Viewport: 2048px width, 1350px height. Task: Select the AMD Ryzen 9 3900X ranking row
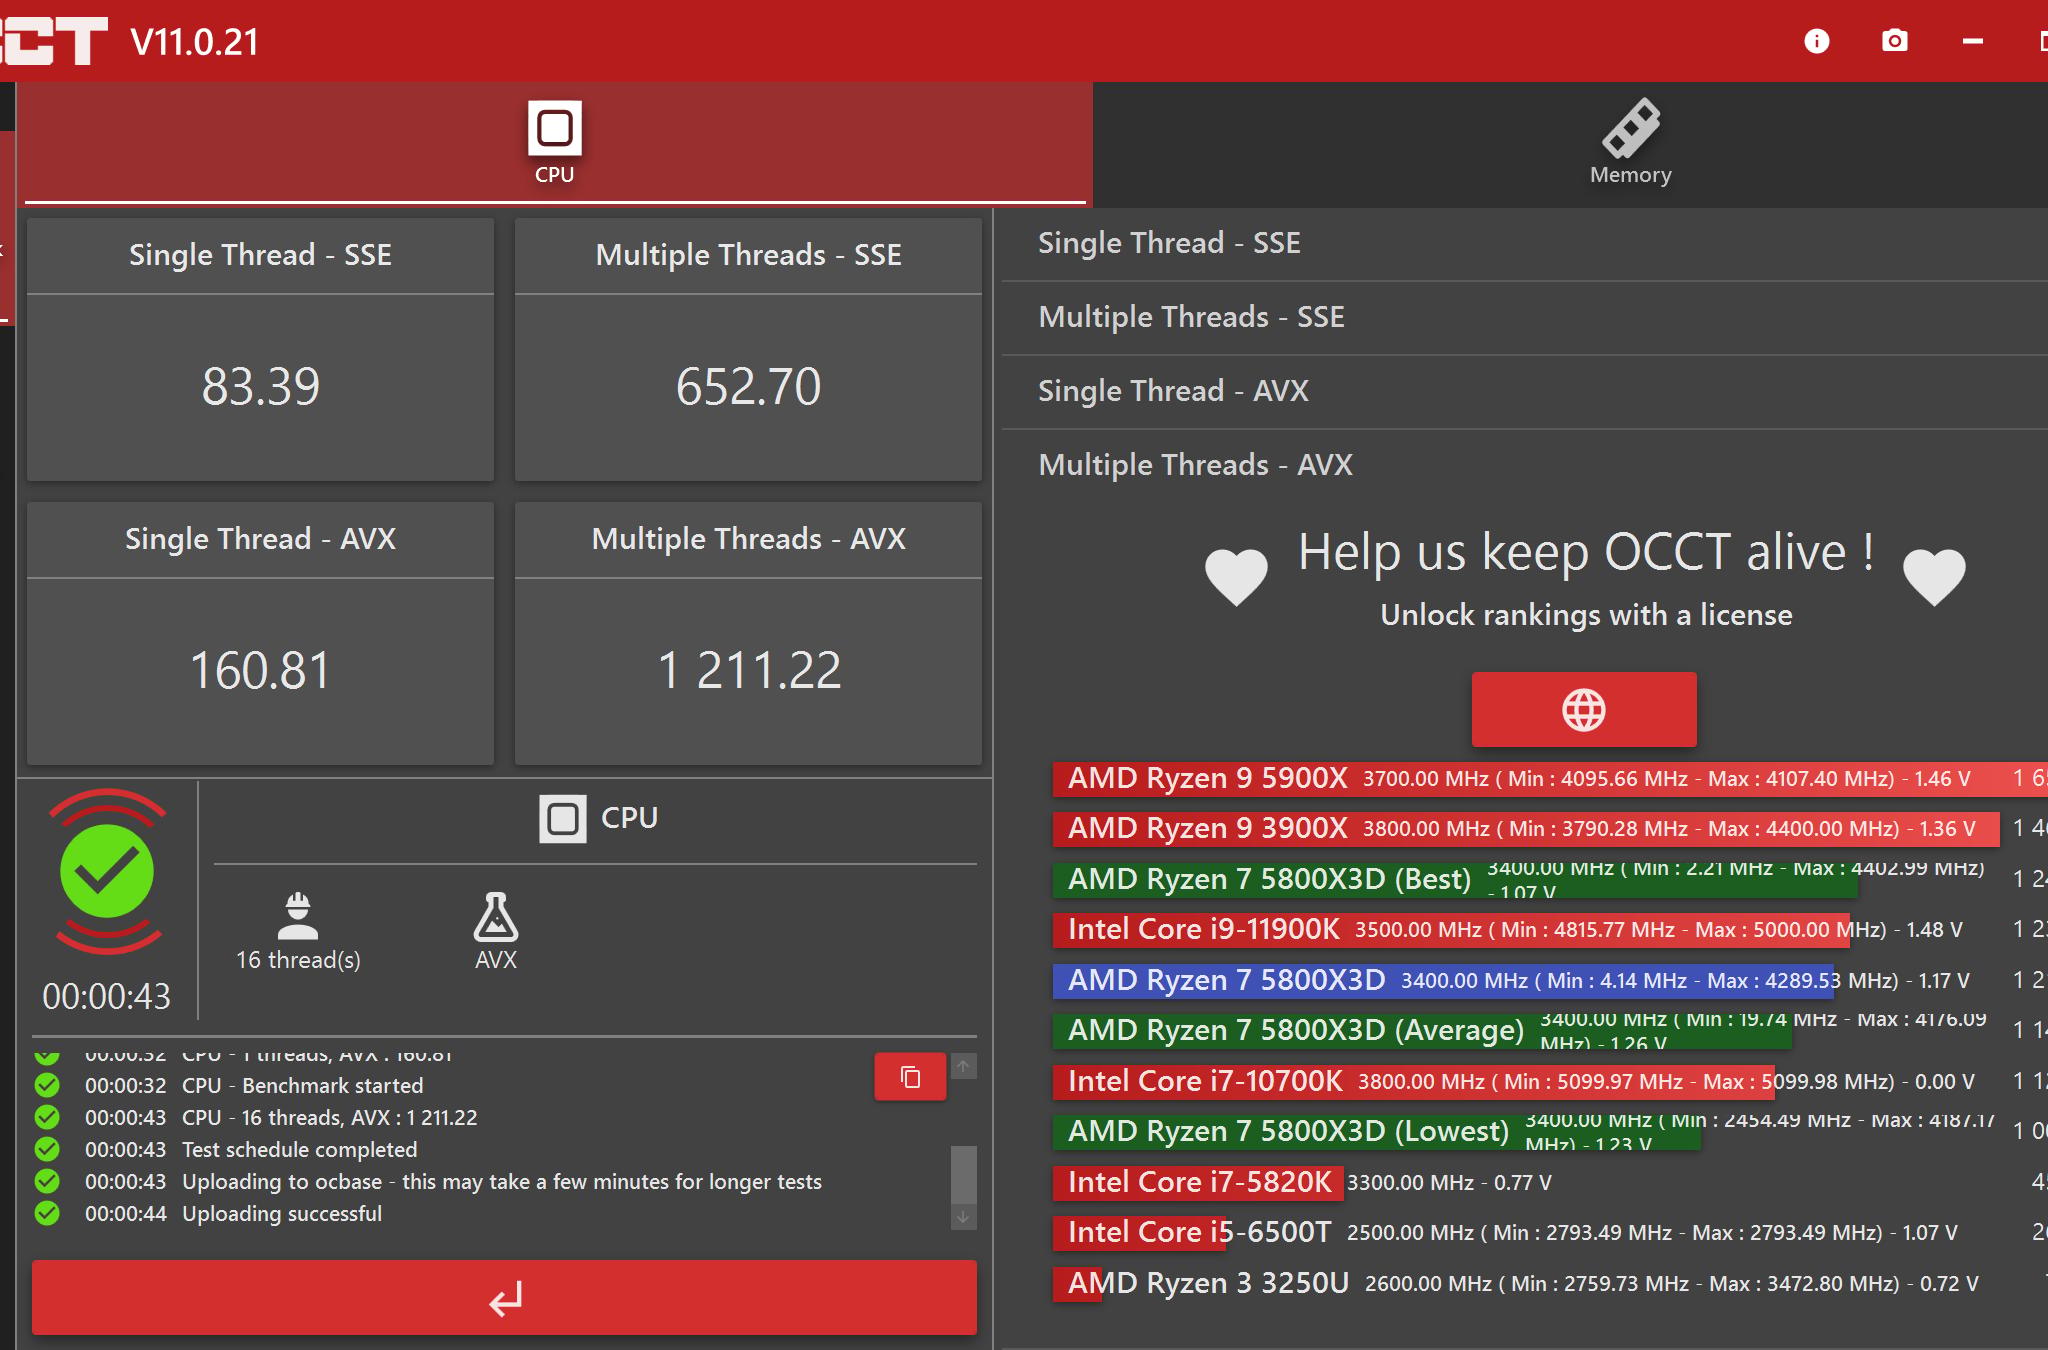click(1550, 829)
